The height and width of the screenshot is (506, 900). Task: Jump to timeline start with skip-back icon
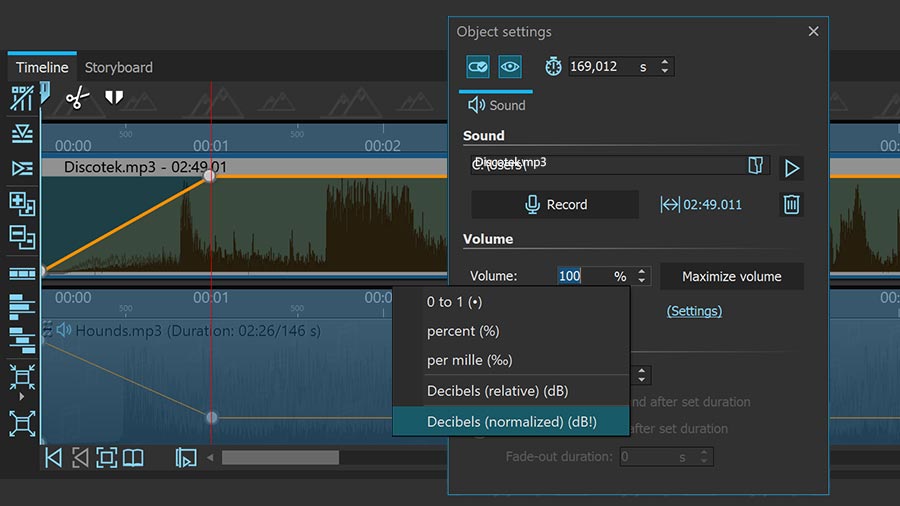(x=54, y=457)
